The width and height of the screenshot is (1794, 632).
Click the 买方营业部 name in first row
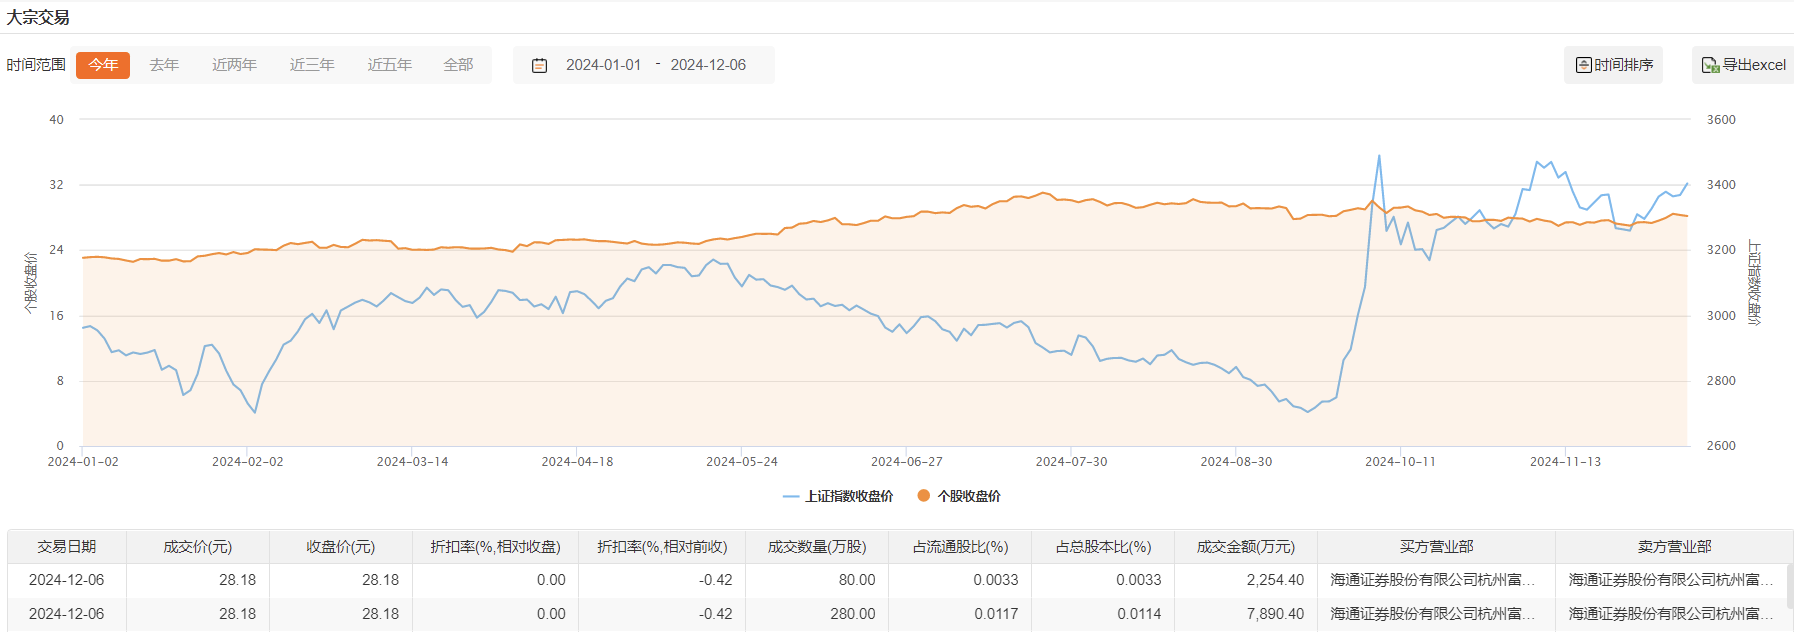[x=1430, y=580]
